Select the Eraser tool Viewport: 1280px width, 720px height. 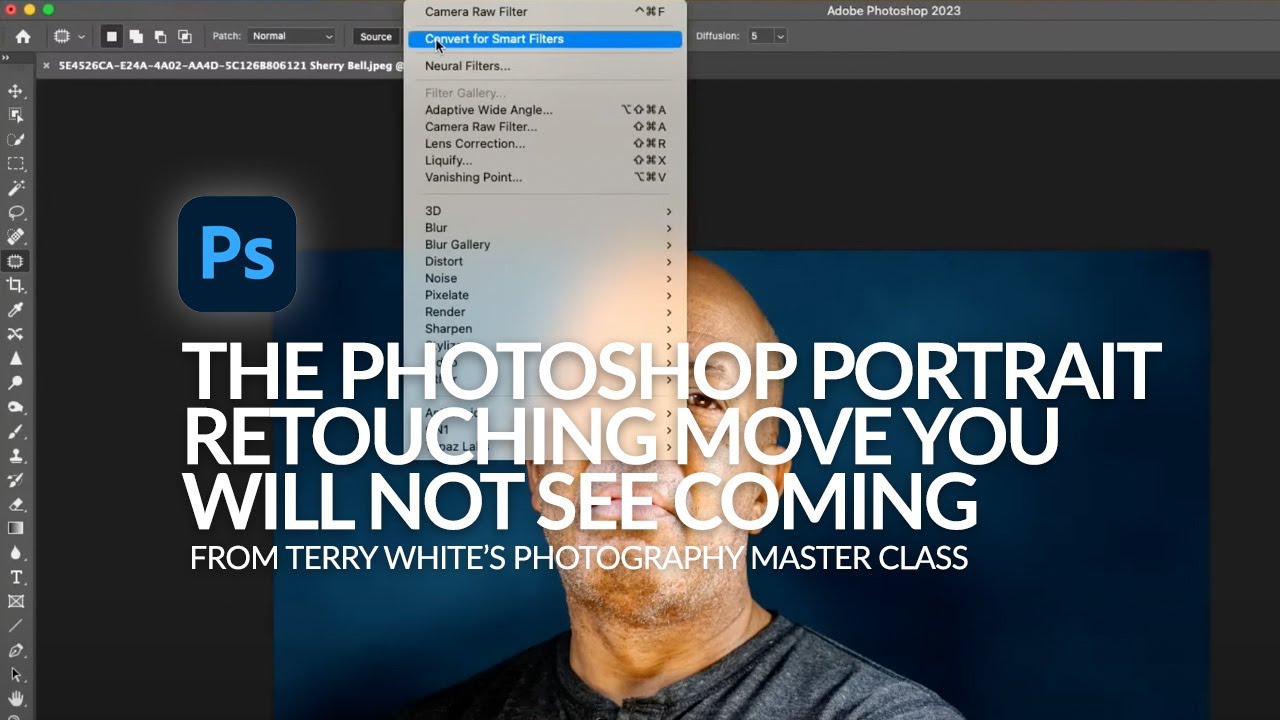coord(16,505)
